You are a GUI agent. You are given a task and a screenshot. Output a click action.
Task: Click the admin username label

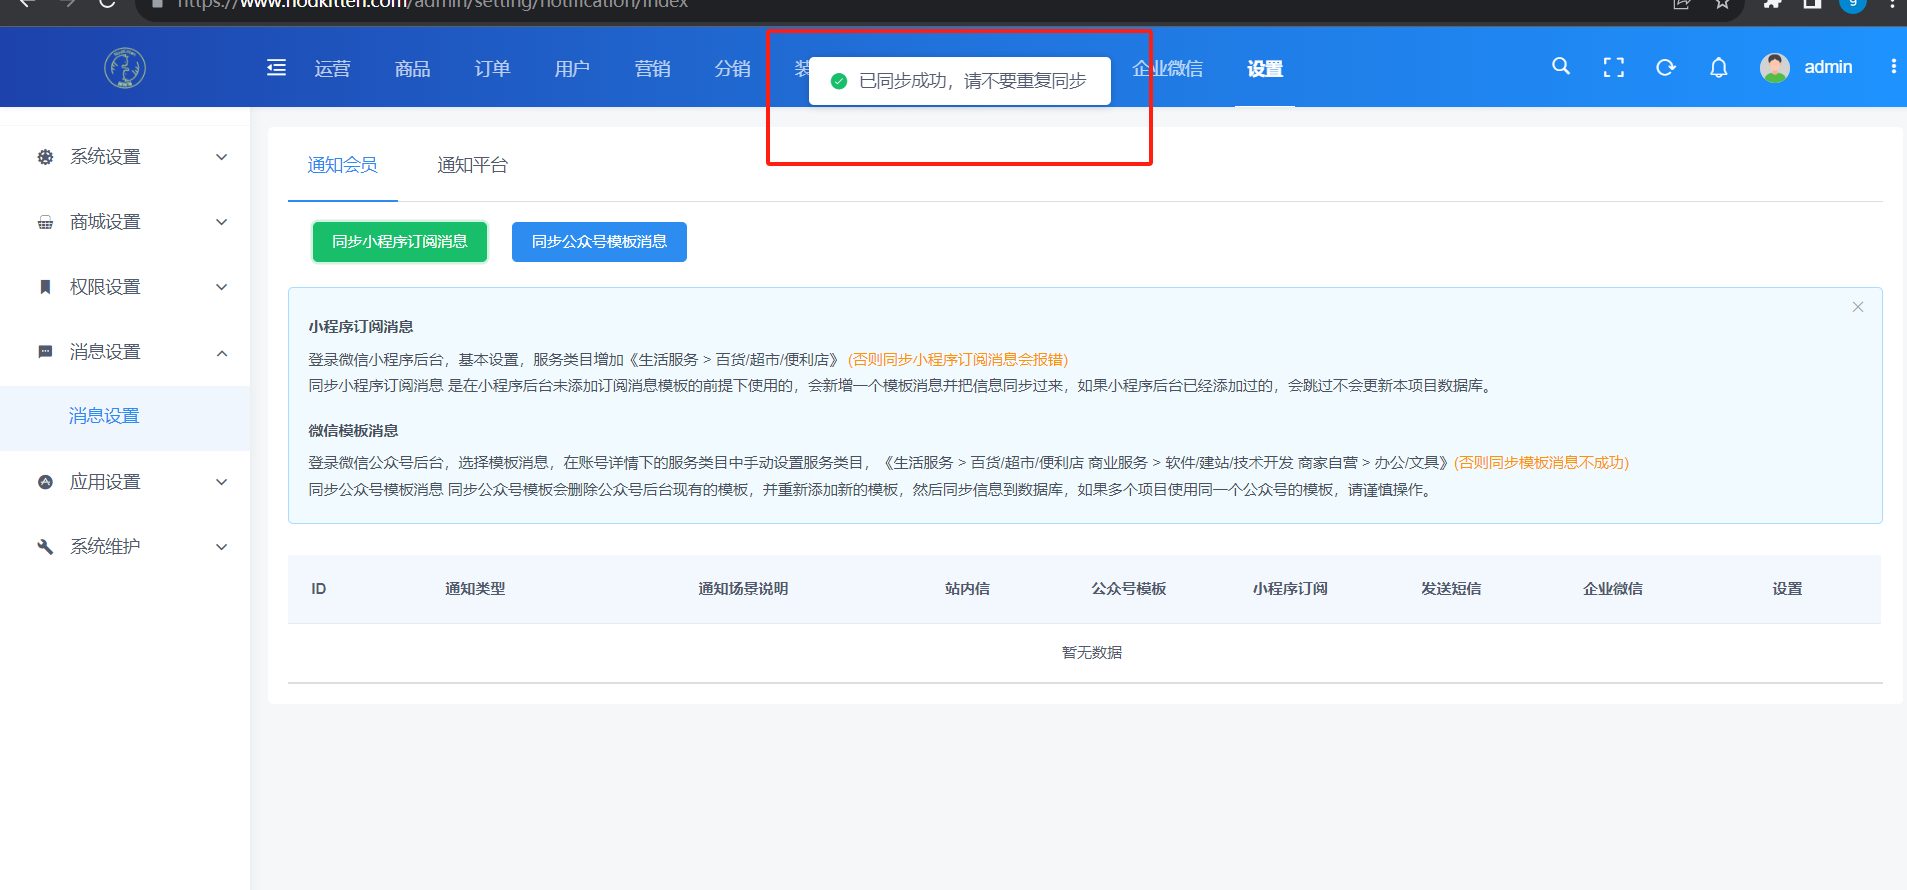tap(1828, 67)
